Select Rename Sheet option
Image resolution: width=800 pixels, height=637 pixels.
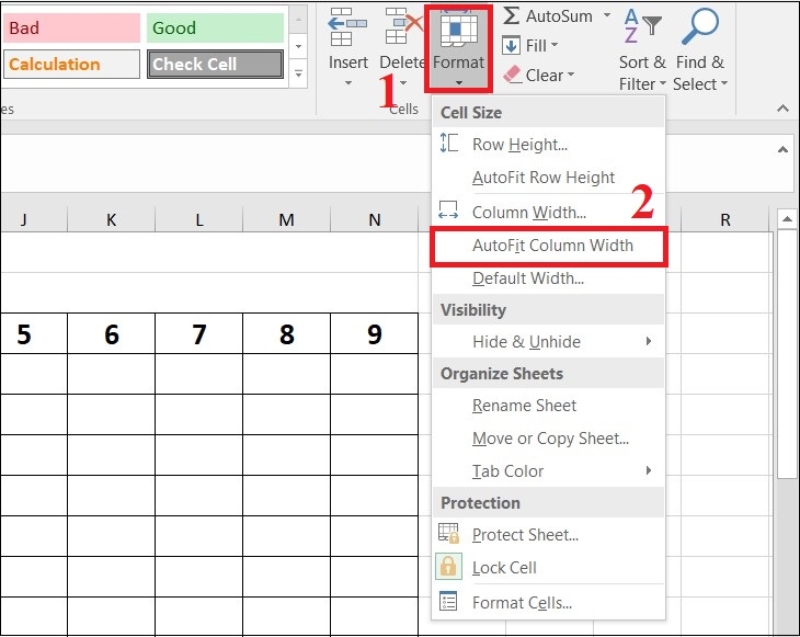coord(524,406)
